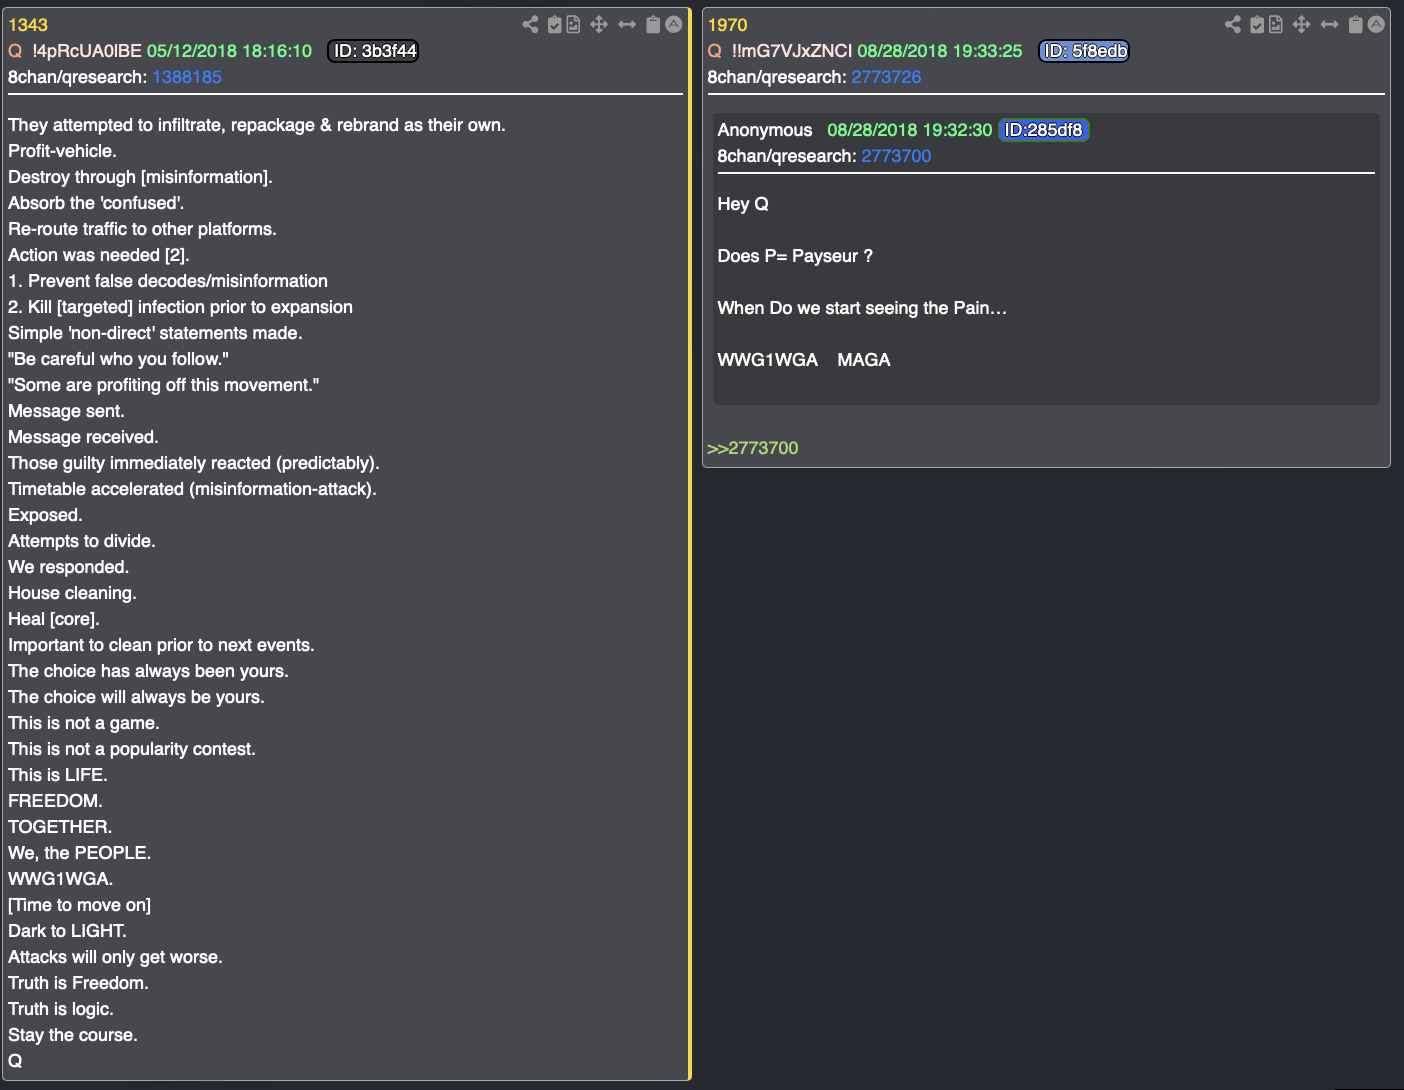Click the share icon on post 1343

coord(530,25)
